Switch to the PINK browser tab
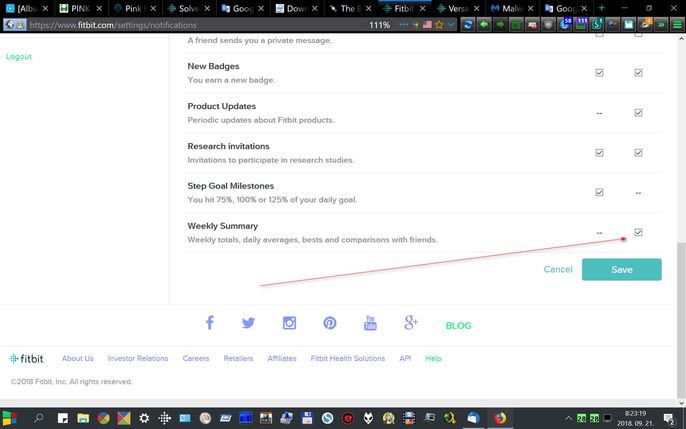Screen dimensions: 686x429 (80, 8)
